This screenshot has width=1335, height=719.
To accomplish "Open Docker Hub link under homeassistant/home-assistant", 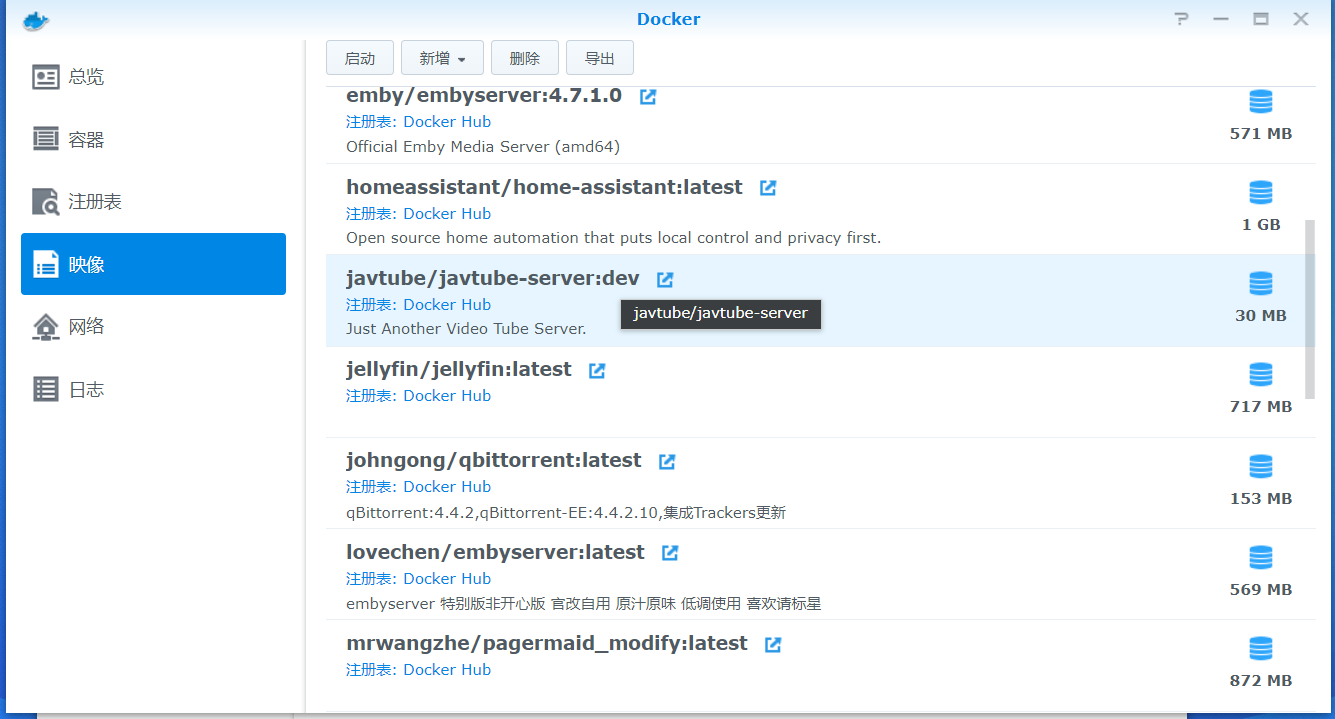I will click(x=447, y=214).
